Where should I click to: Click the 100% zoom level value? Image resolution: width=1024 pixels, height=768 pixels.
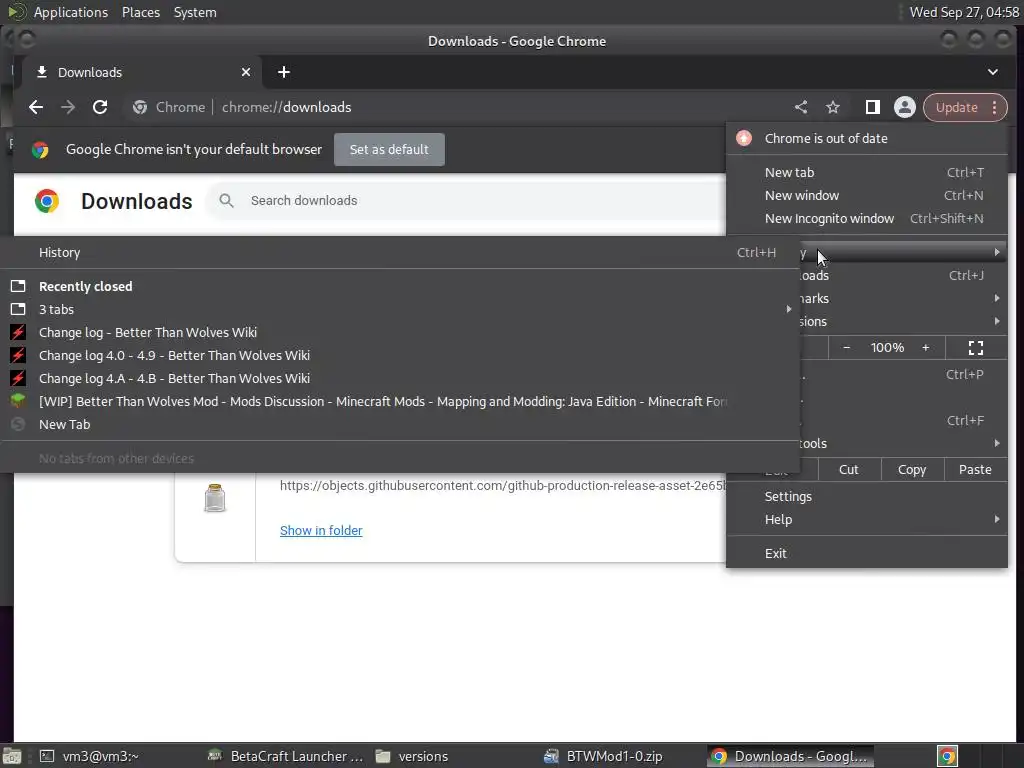pos(887,348)
